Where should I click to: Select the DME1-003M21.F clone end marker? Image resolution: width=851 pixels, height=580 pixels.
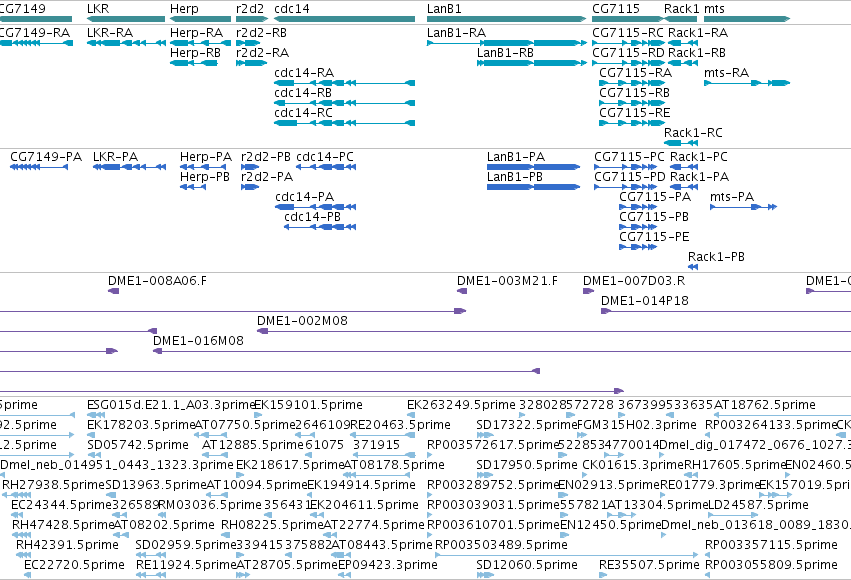(x=462, y=291)
